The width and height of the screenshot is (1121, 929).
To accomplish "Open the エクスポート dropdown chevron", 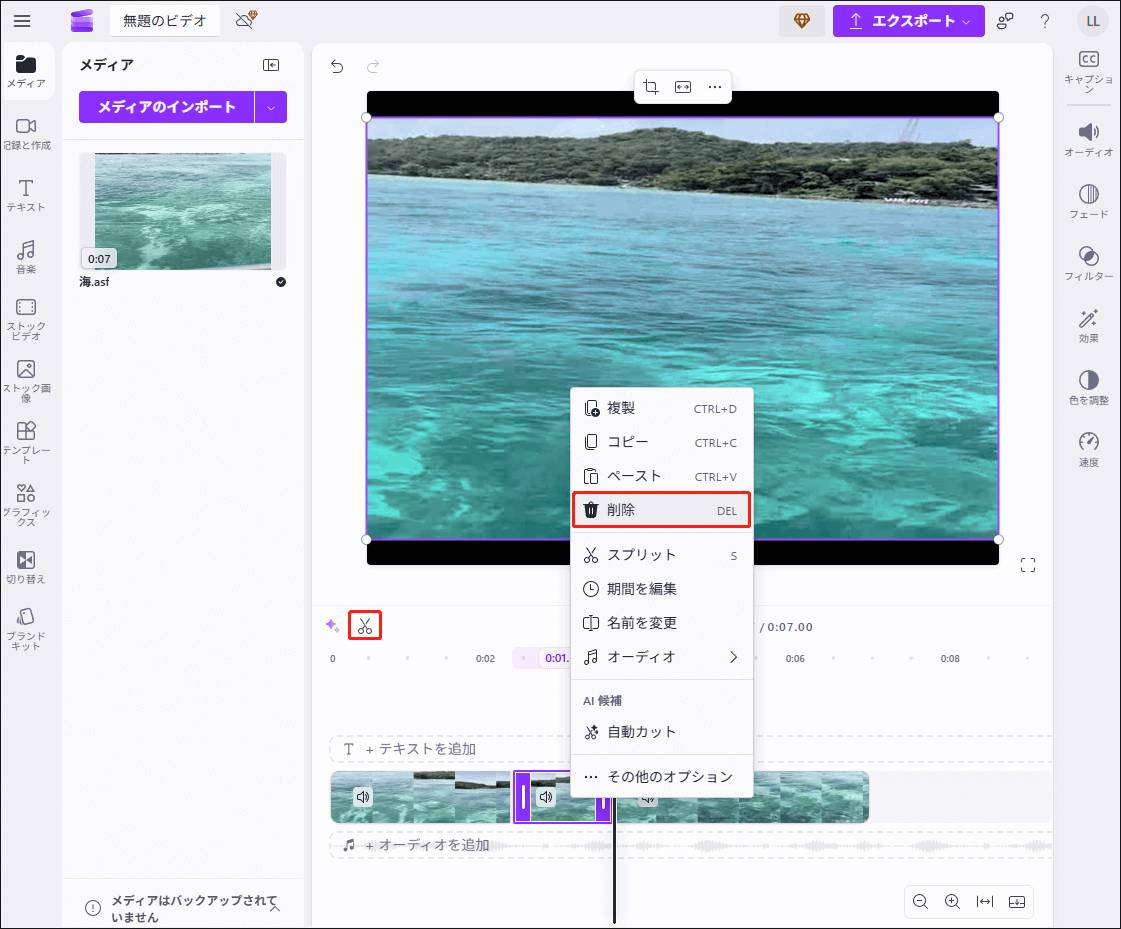I will click(x=968, y=20).
